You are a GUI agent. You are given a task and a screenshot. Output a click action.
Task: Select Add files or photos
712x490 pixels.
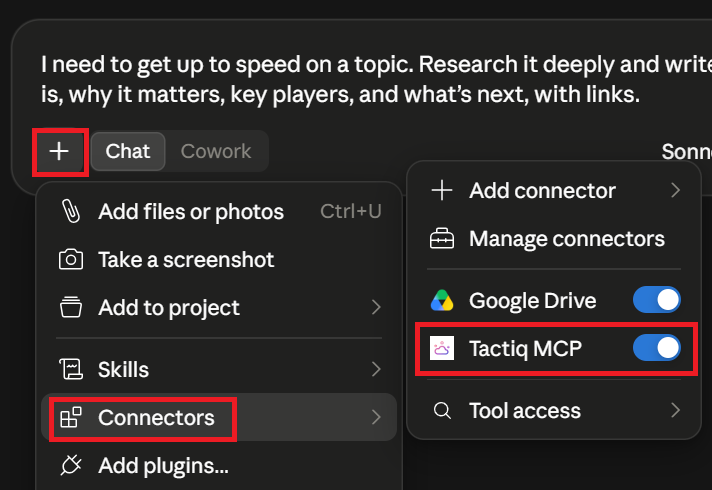point(219,212)
